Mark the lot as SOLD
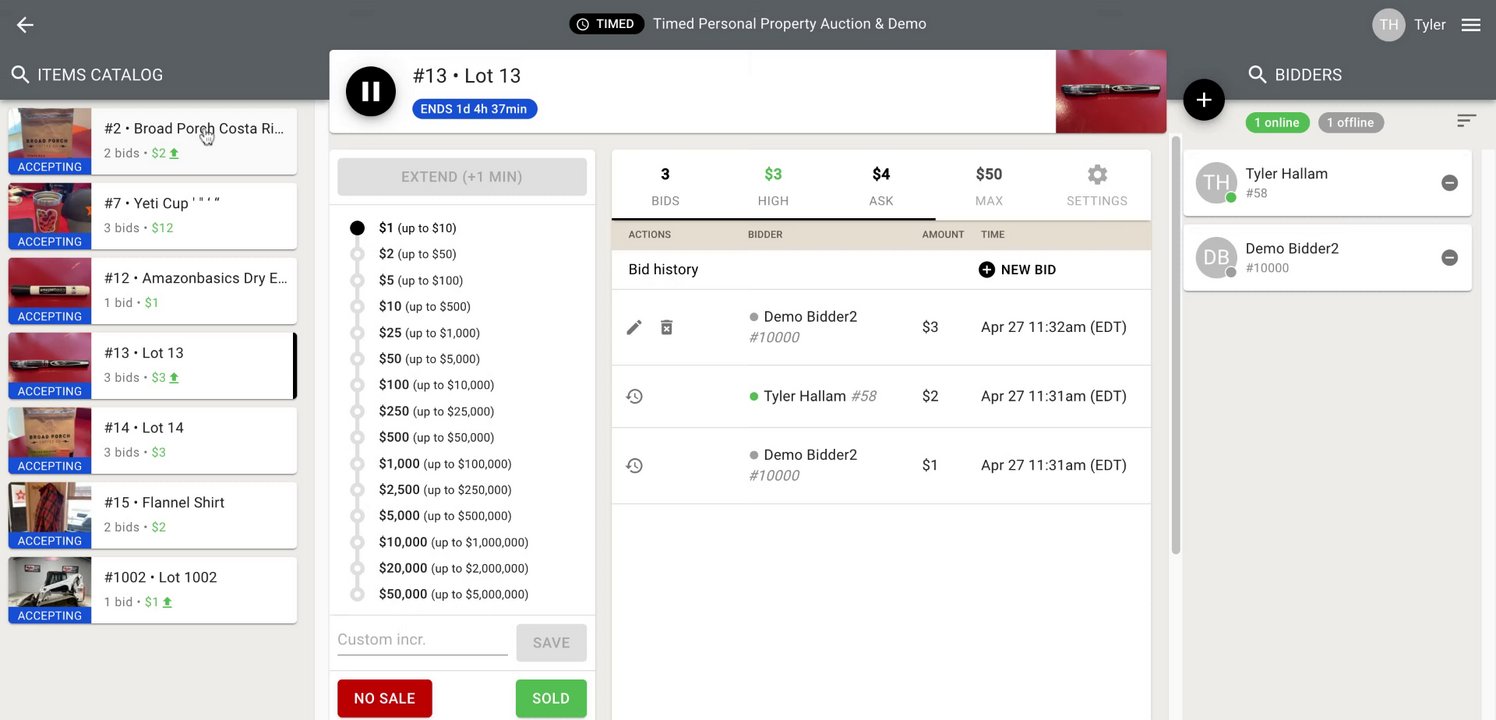1496x720 pixels. coord(551,698)
